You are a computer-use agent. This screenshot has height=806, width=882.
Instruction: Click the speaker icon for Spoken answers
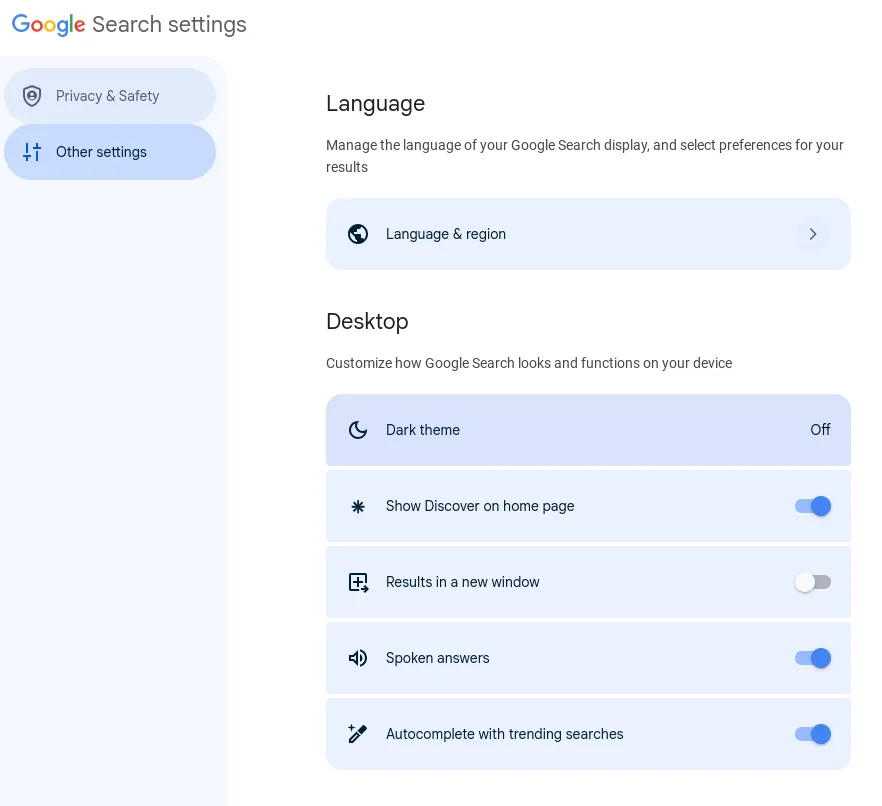click(x=358, y=658)
